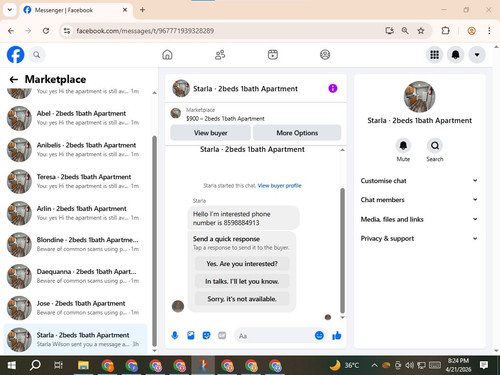Image resolution: width=500 pixels, height=375 pixels.
Task: Open Abel 2beds 1bath Apartment chat
Action: pyautogui.click(x=76, y=118)
